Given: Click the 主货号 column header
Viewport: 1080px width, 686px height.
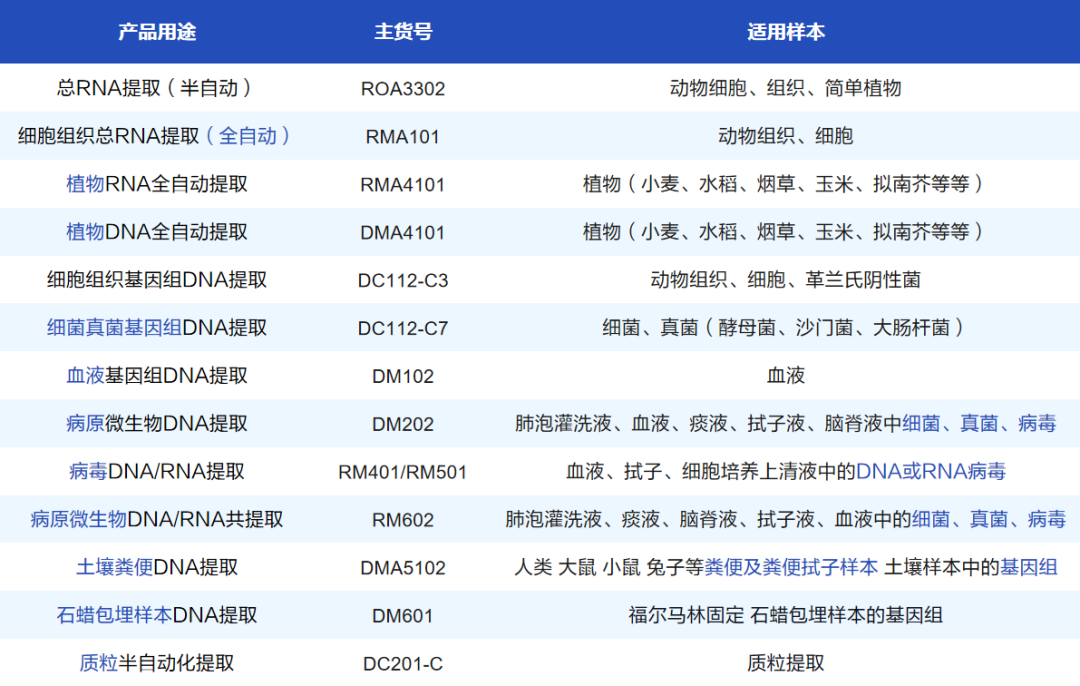Looking at the screenshot, I should 403,32.
